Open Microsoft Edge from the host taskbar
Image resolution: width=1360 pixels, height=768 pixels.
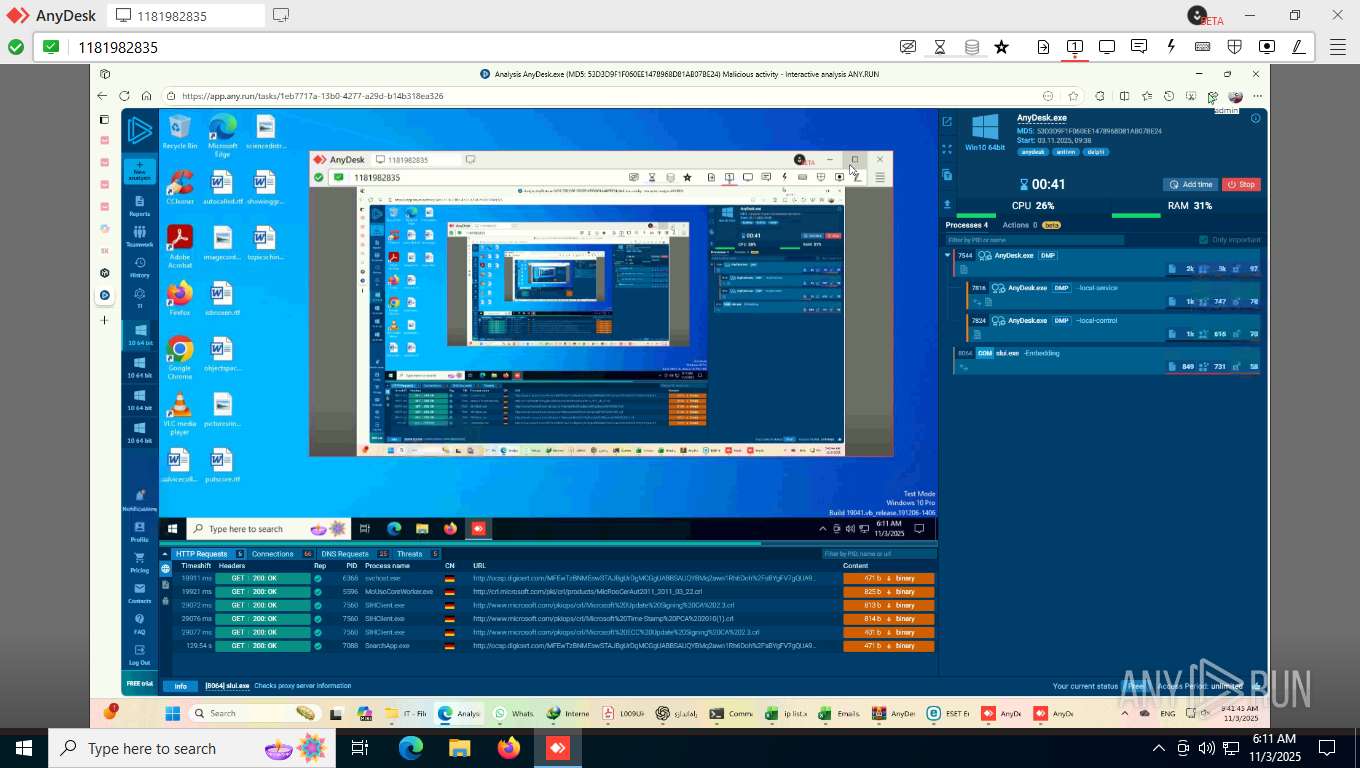point(411,748)
